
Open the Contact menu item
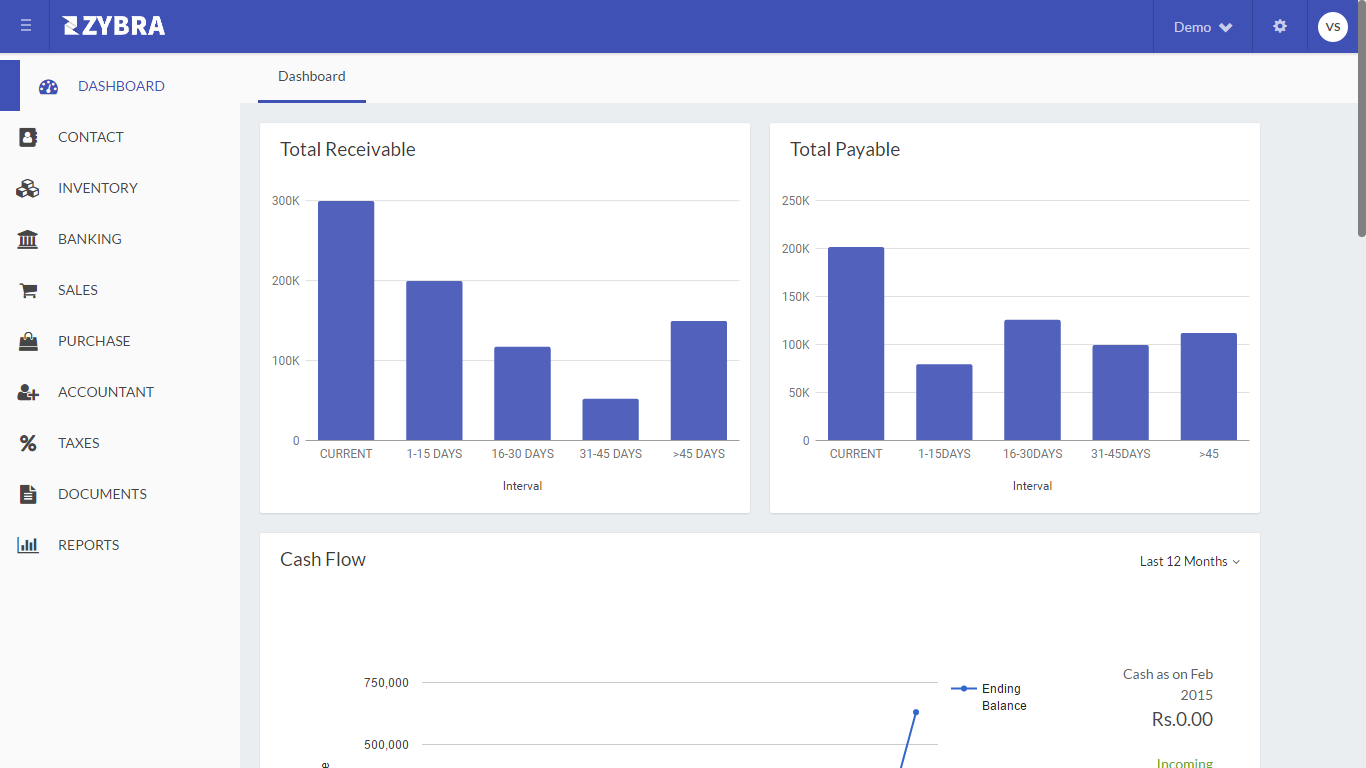click(x=91, y=137)
